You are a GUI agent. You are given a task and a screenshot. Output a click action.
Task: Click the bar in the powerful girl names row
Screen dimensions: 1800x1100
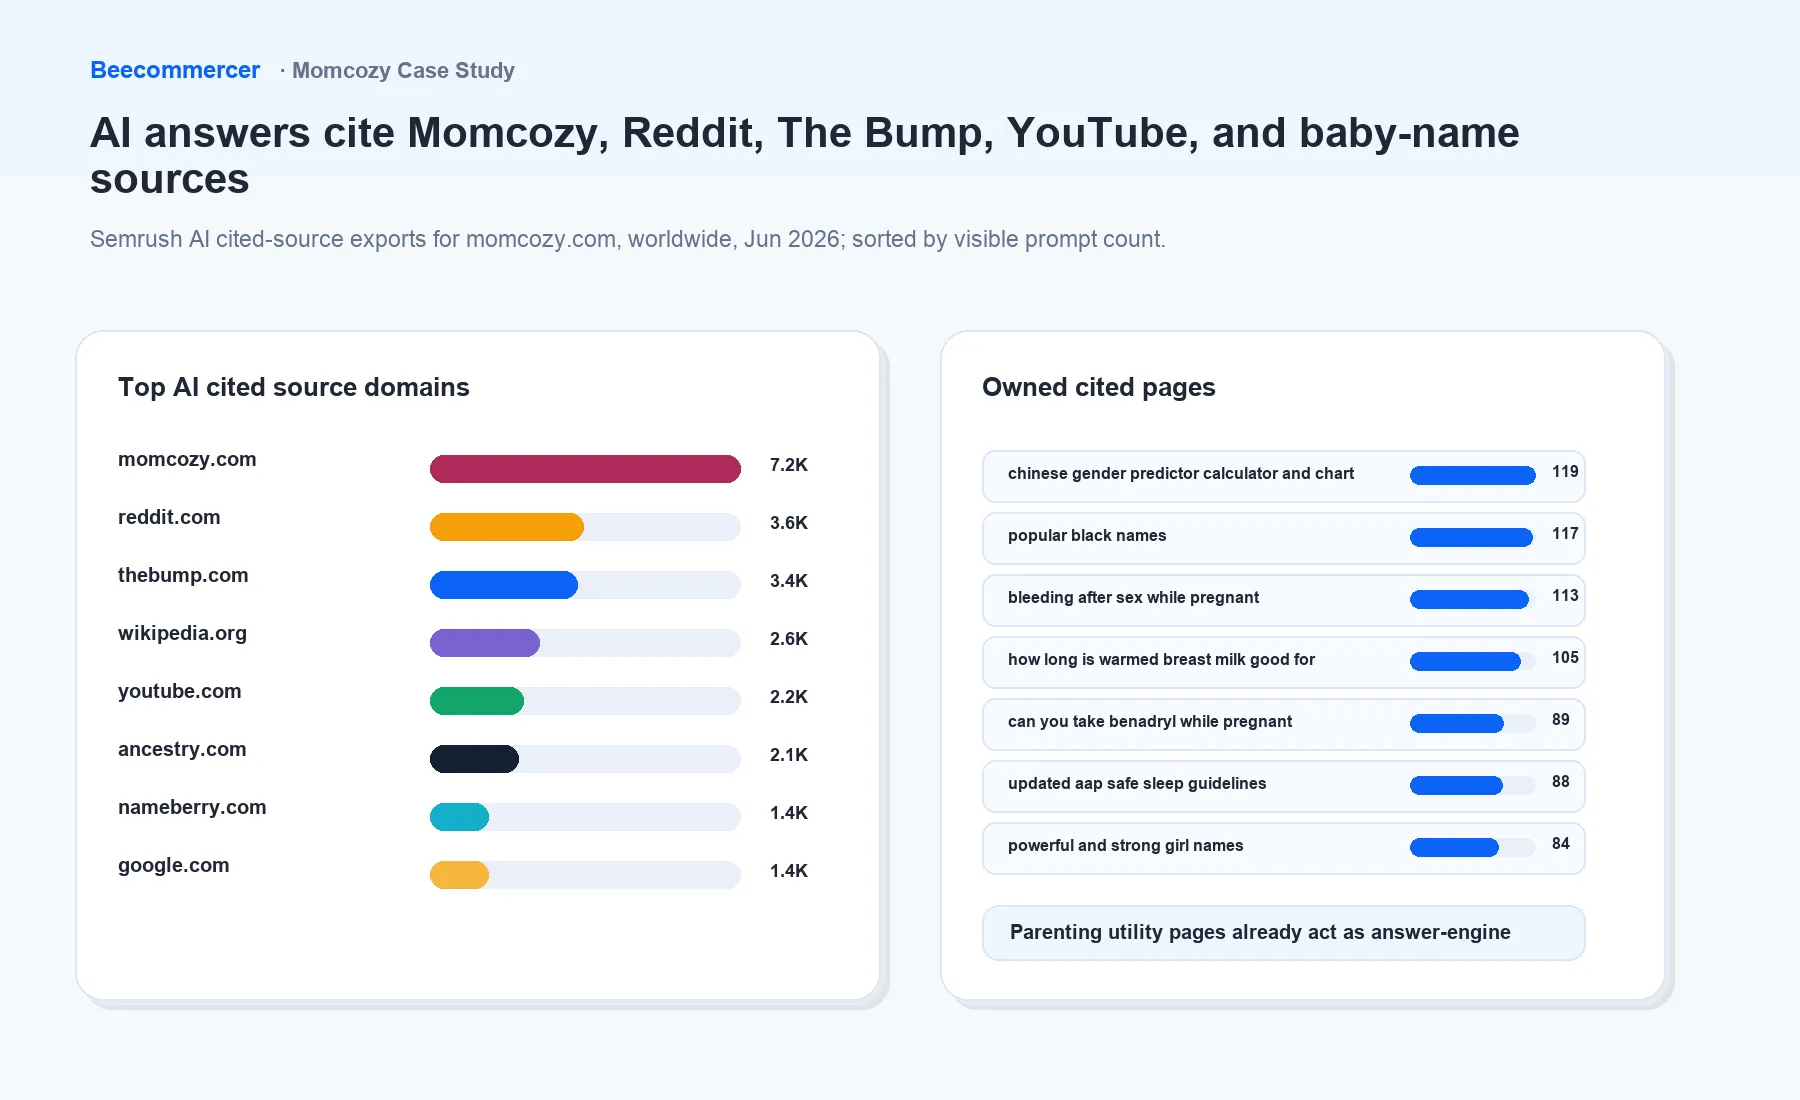point(1454,848)
